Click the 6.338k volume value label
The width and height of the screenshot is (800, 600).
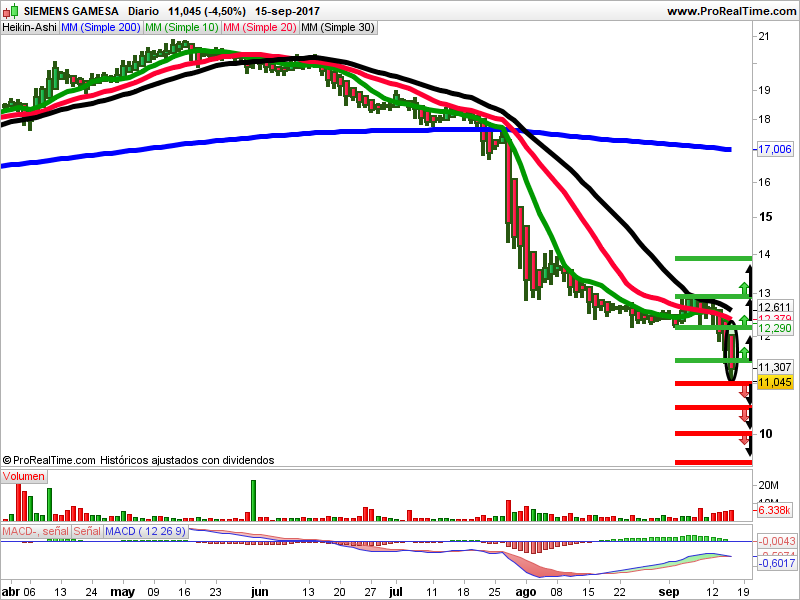(774, 510)
